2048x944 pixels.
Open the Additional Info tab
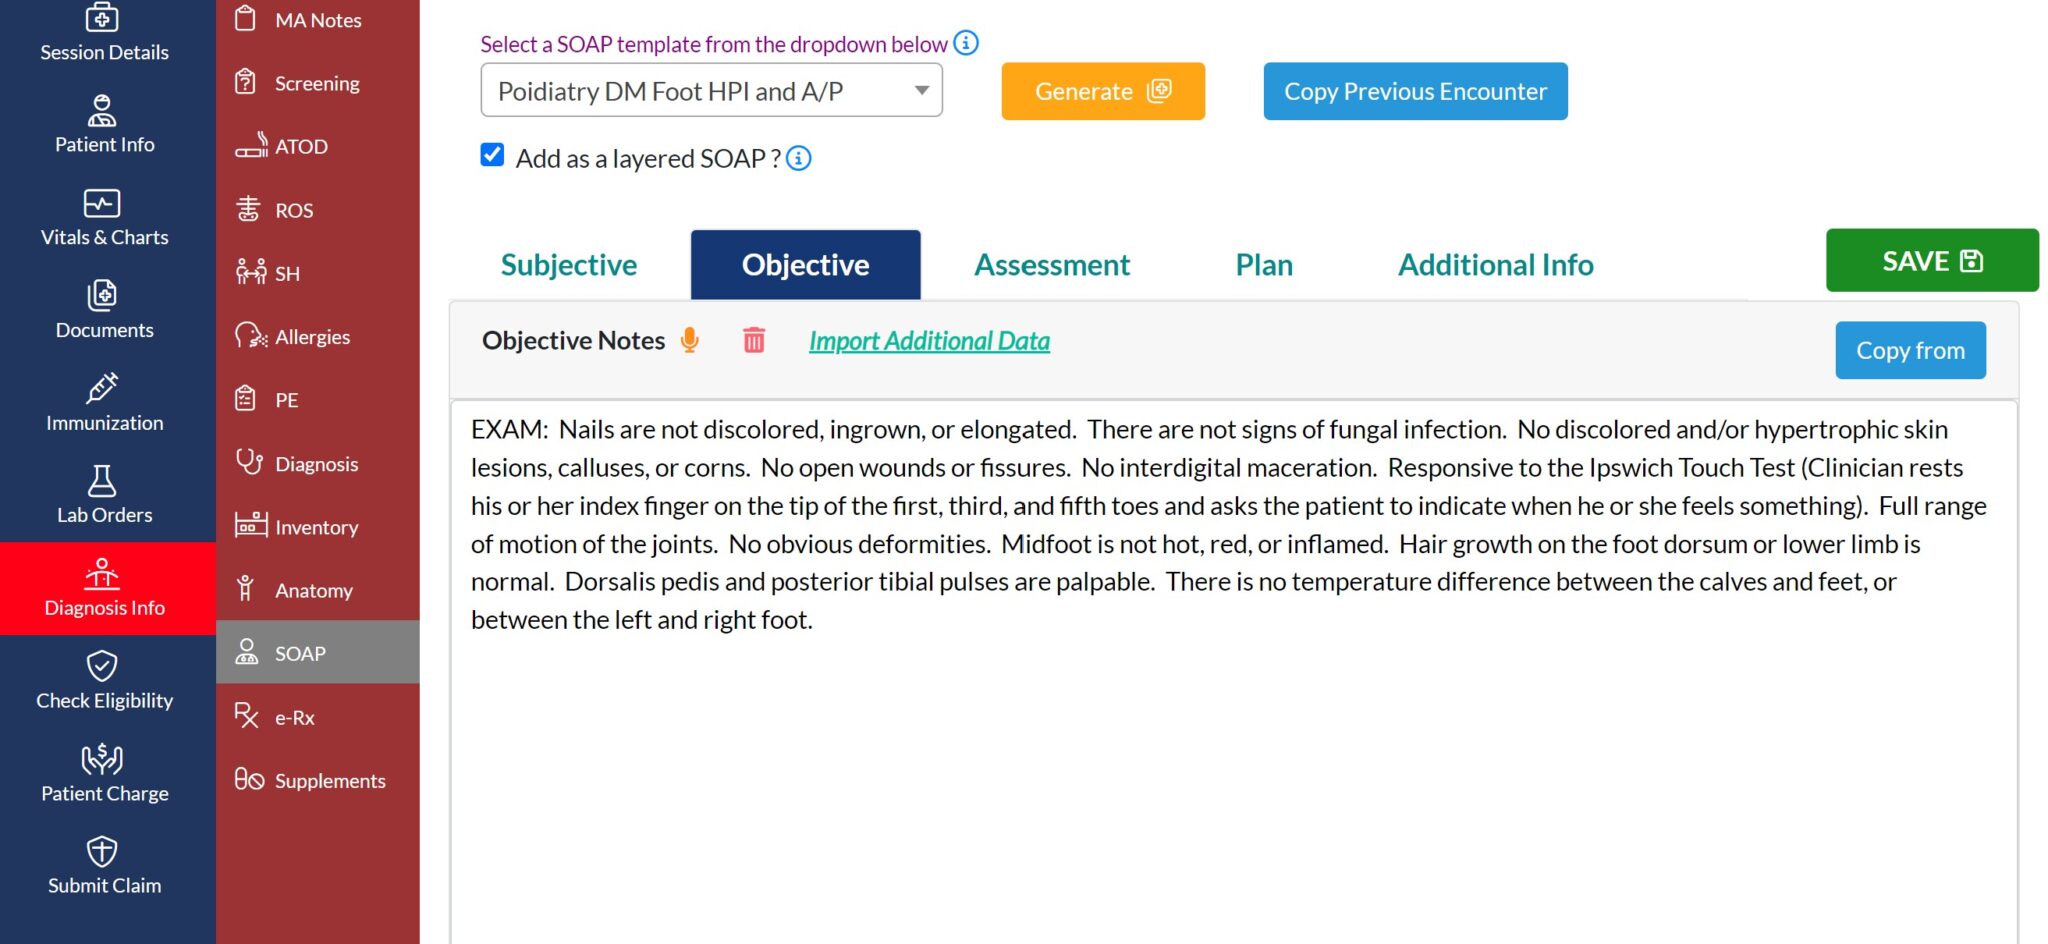1495,265
